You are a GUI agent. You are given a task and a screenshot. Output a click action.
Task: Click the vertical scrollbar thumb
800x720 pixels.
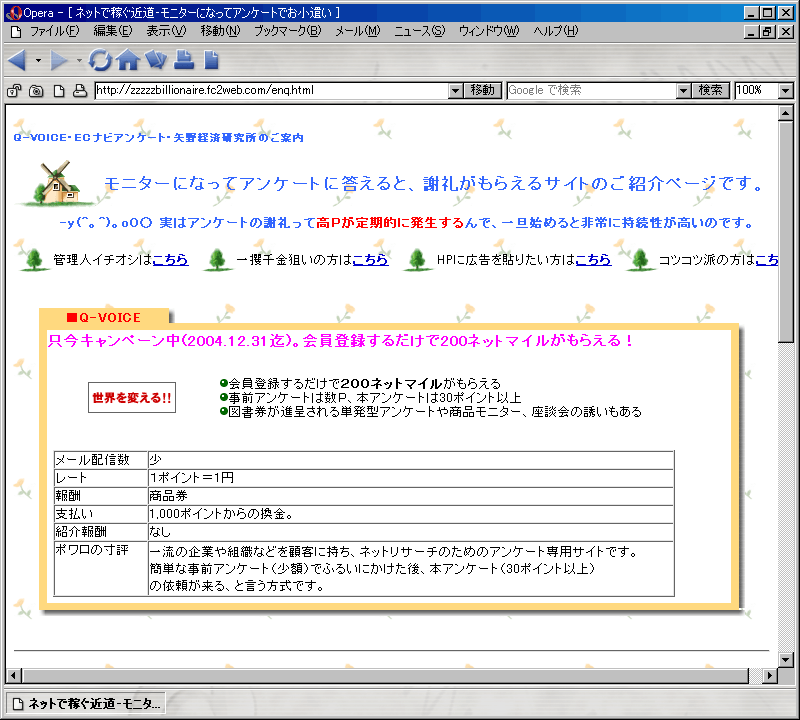click(x=786, y=232)
